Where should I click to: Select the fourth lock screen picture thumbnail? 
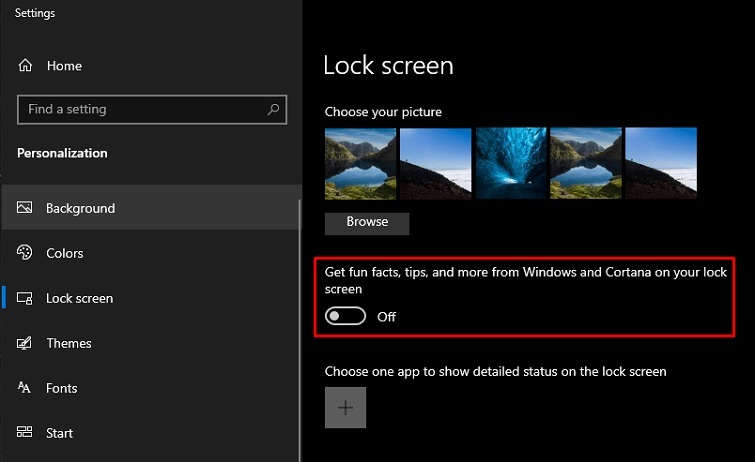586,163
